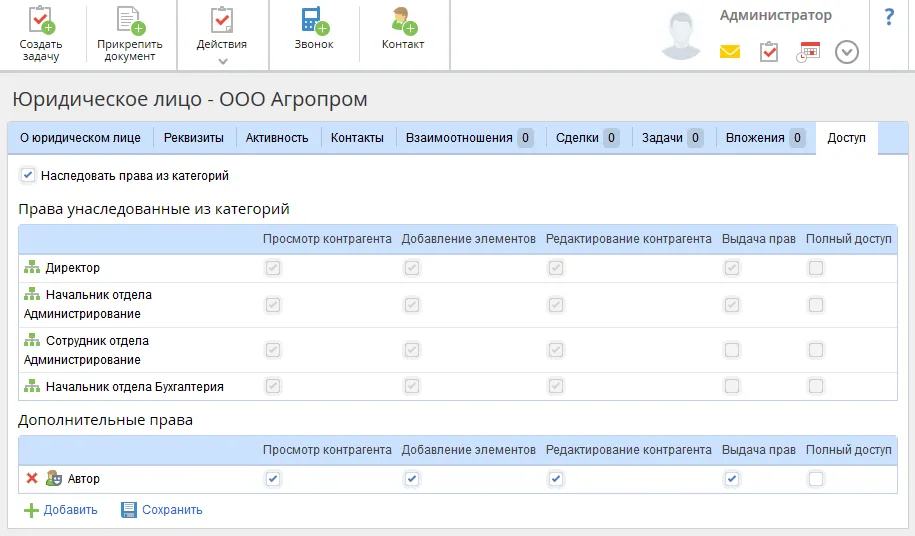Toggle Автор Добавление элементов checkbox

coord(412,479)
